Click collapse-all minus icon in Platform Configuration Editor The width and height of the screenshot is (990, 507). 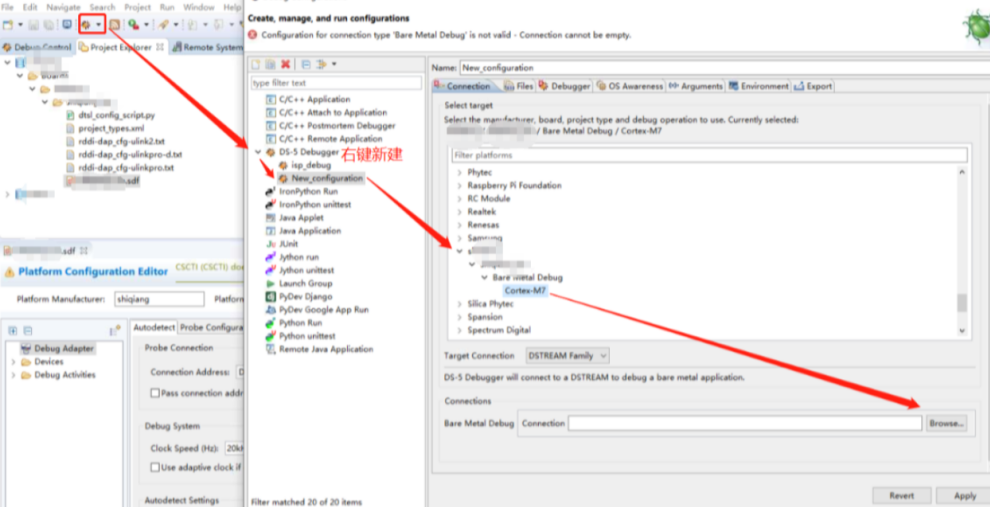point(29,330)
